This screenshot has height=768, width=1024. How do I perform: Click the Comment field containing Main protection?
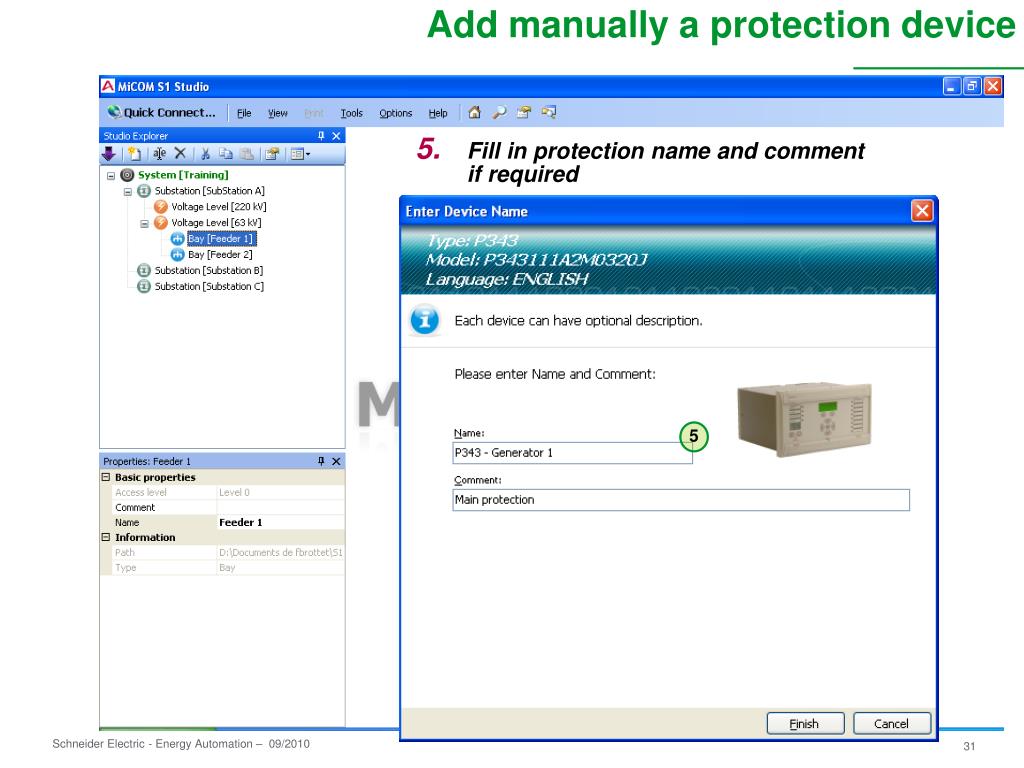(680, 500)
